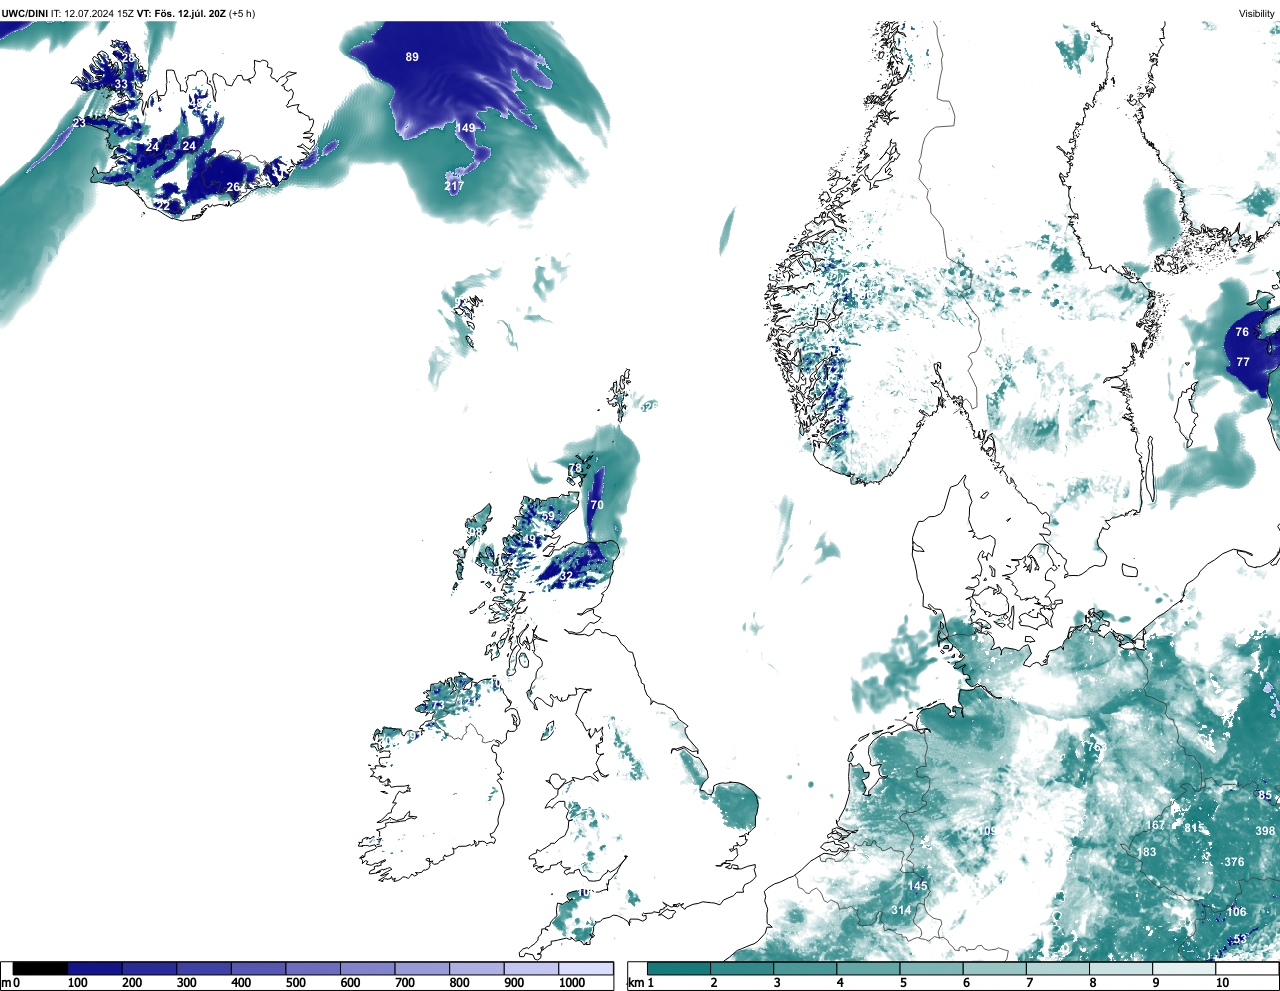Viewport: 1280px width, 991px height.
Task: Click the Visibility title text
Action: [1257, 13]
